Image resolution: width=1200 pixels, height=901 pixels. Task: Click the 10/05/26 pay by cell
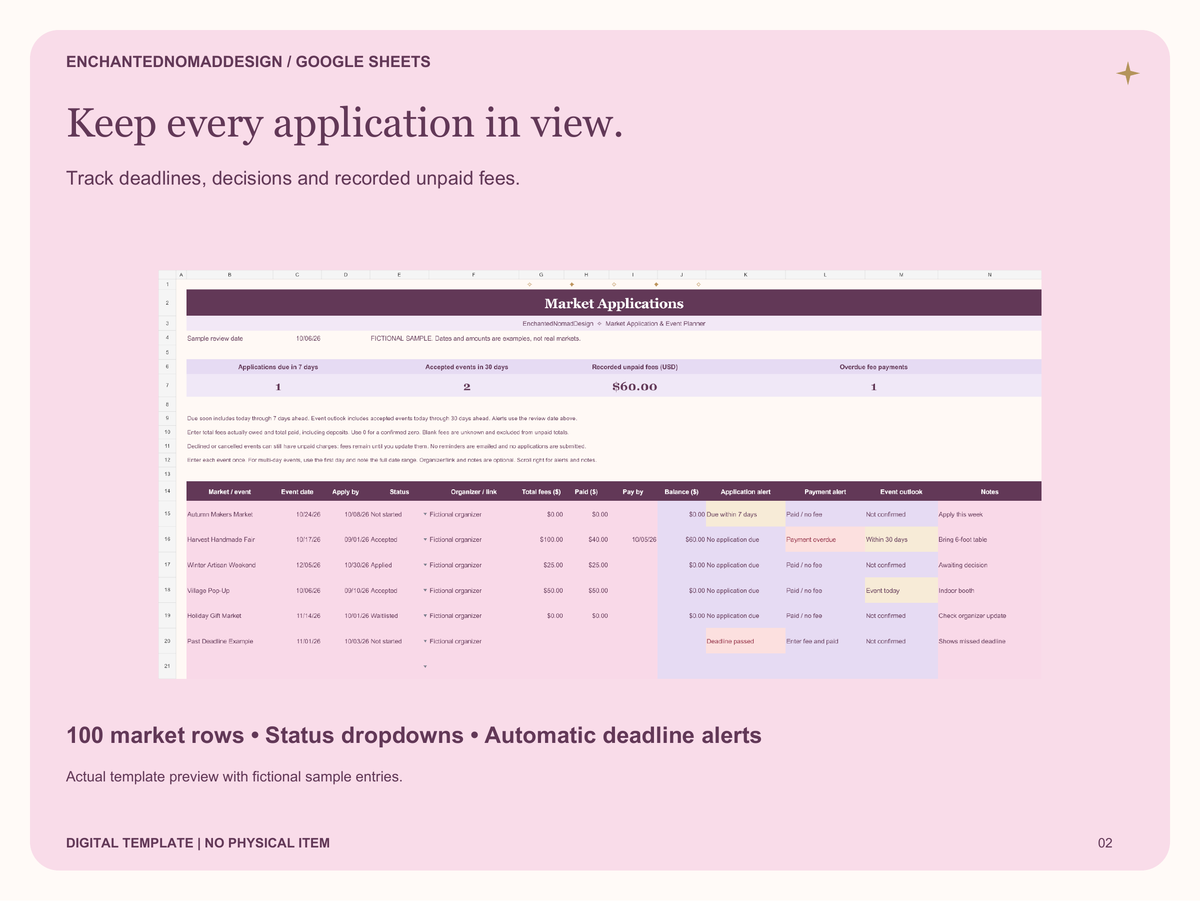coord(633,540)
